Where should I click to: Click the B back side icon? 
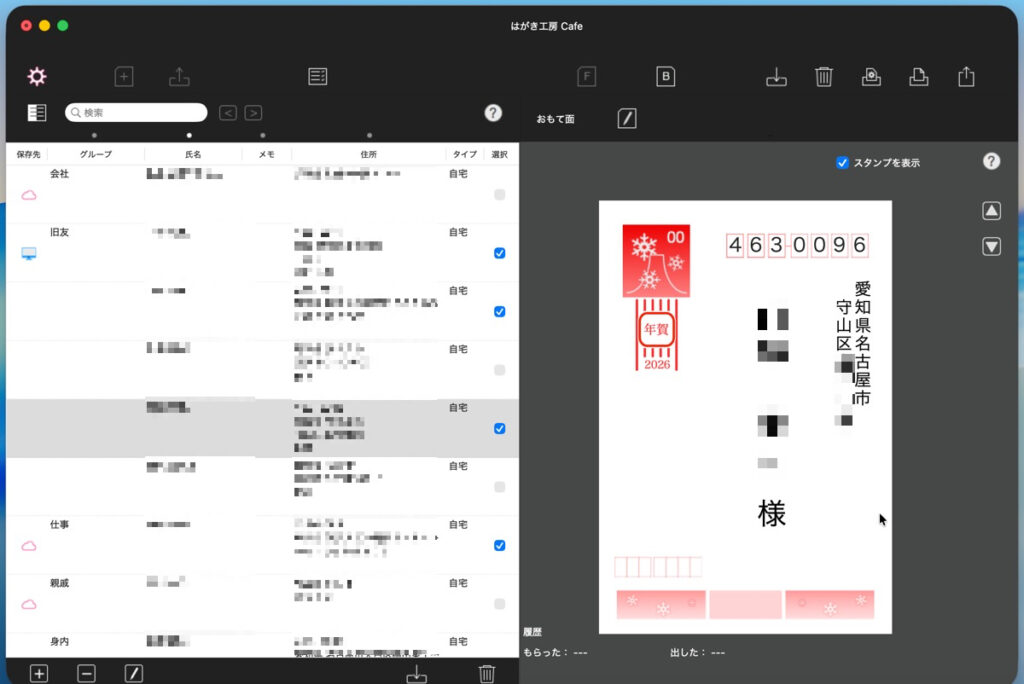coord(665,76)
